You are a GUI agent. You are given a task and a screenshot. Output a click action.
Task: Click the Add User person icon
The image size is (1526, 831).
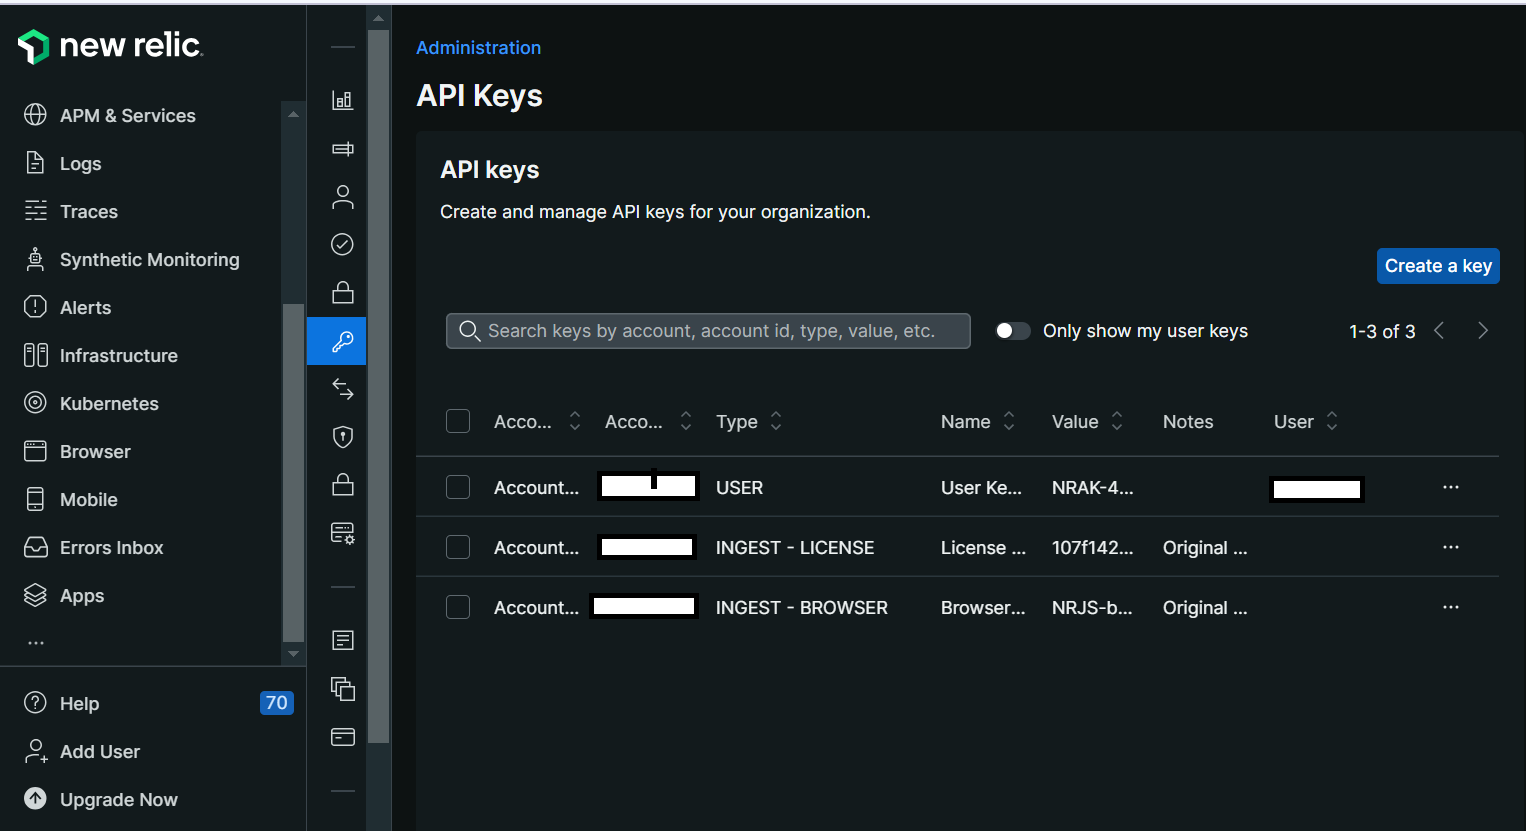pyautogui.click(x=35, y=751)
